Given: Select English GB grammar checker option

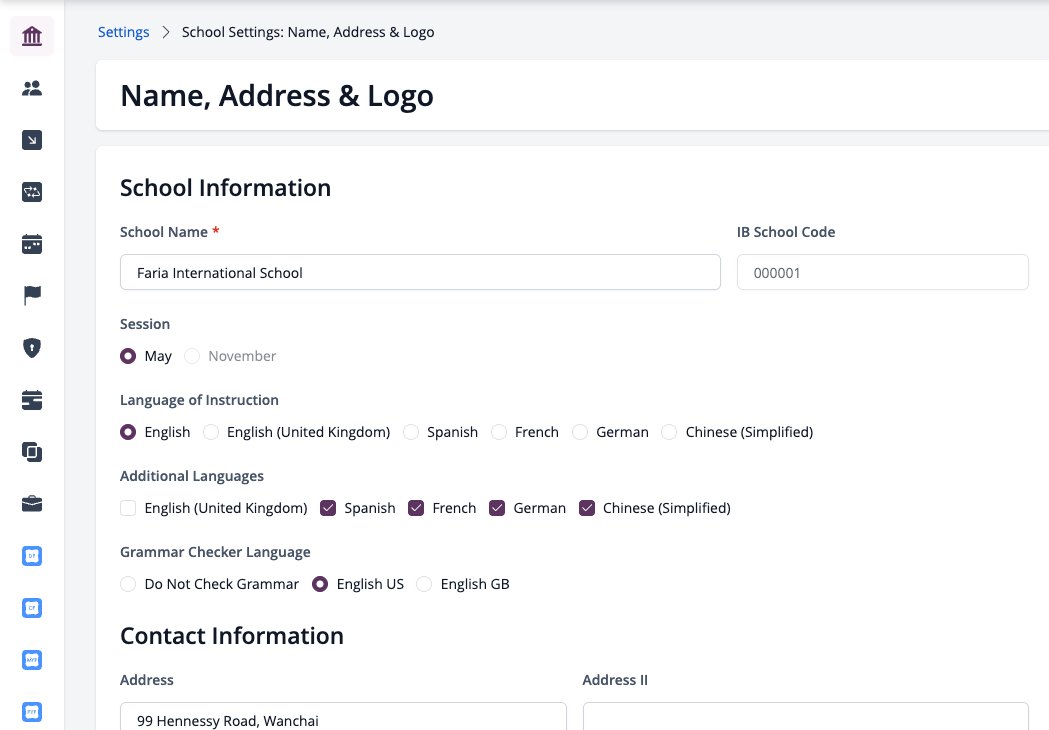Looking at the screenshot, I should tap(424, 584).
